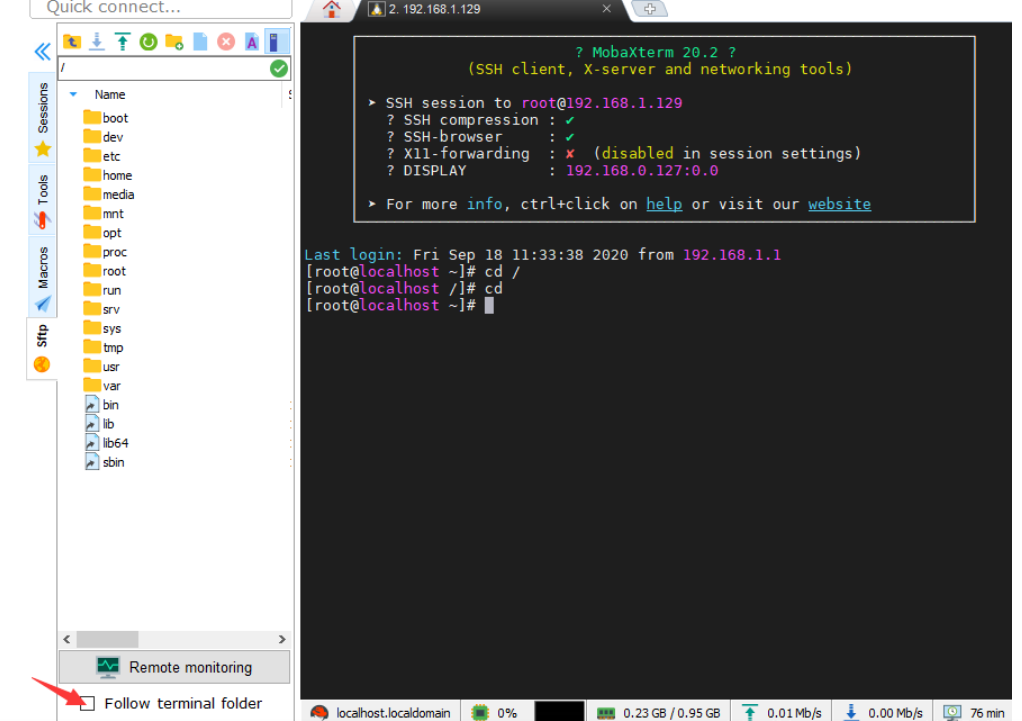Open the Macros side tab
This screenshot has height=721, width=1022.
click(42, 268)
